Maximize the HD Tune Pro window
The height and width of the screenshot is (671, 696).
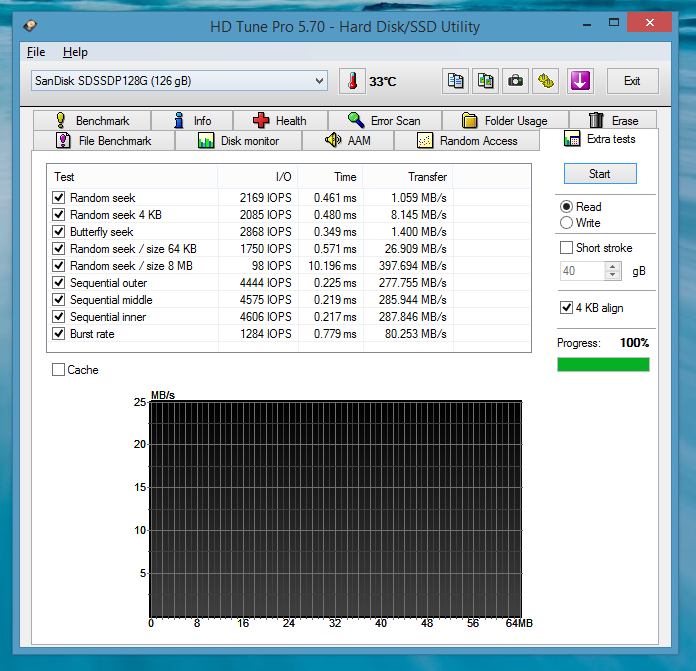click(x=614, y=23)
